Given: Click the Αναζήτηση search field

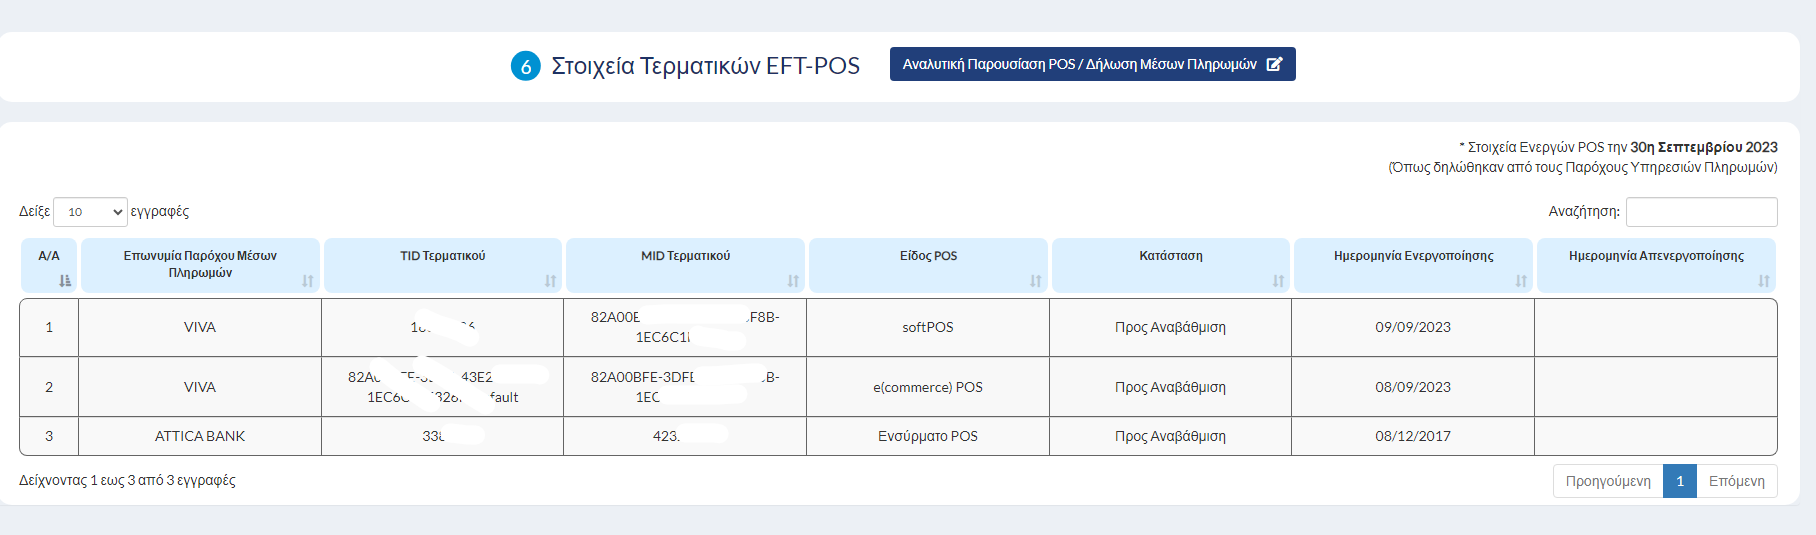Looking at the screenshot, I should 1701,212.
